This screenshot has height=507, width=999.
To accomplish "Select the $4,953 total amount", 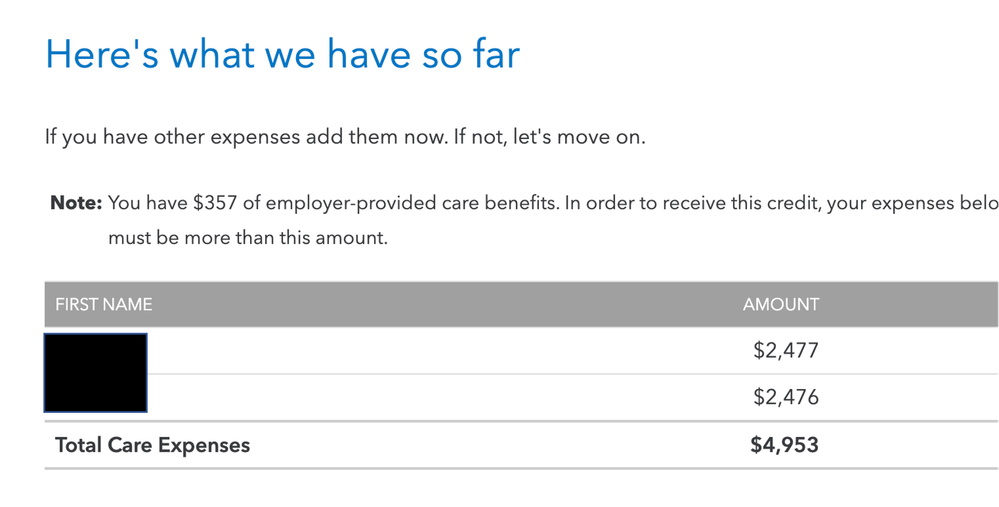I will [784, 445].
